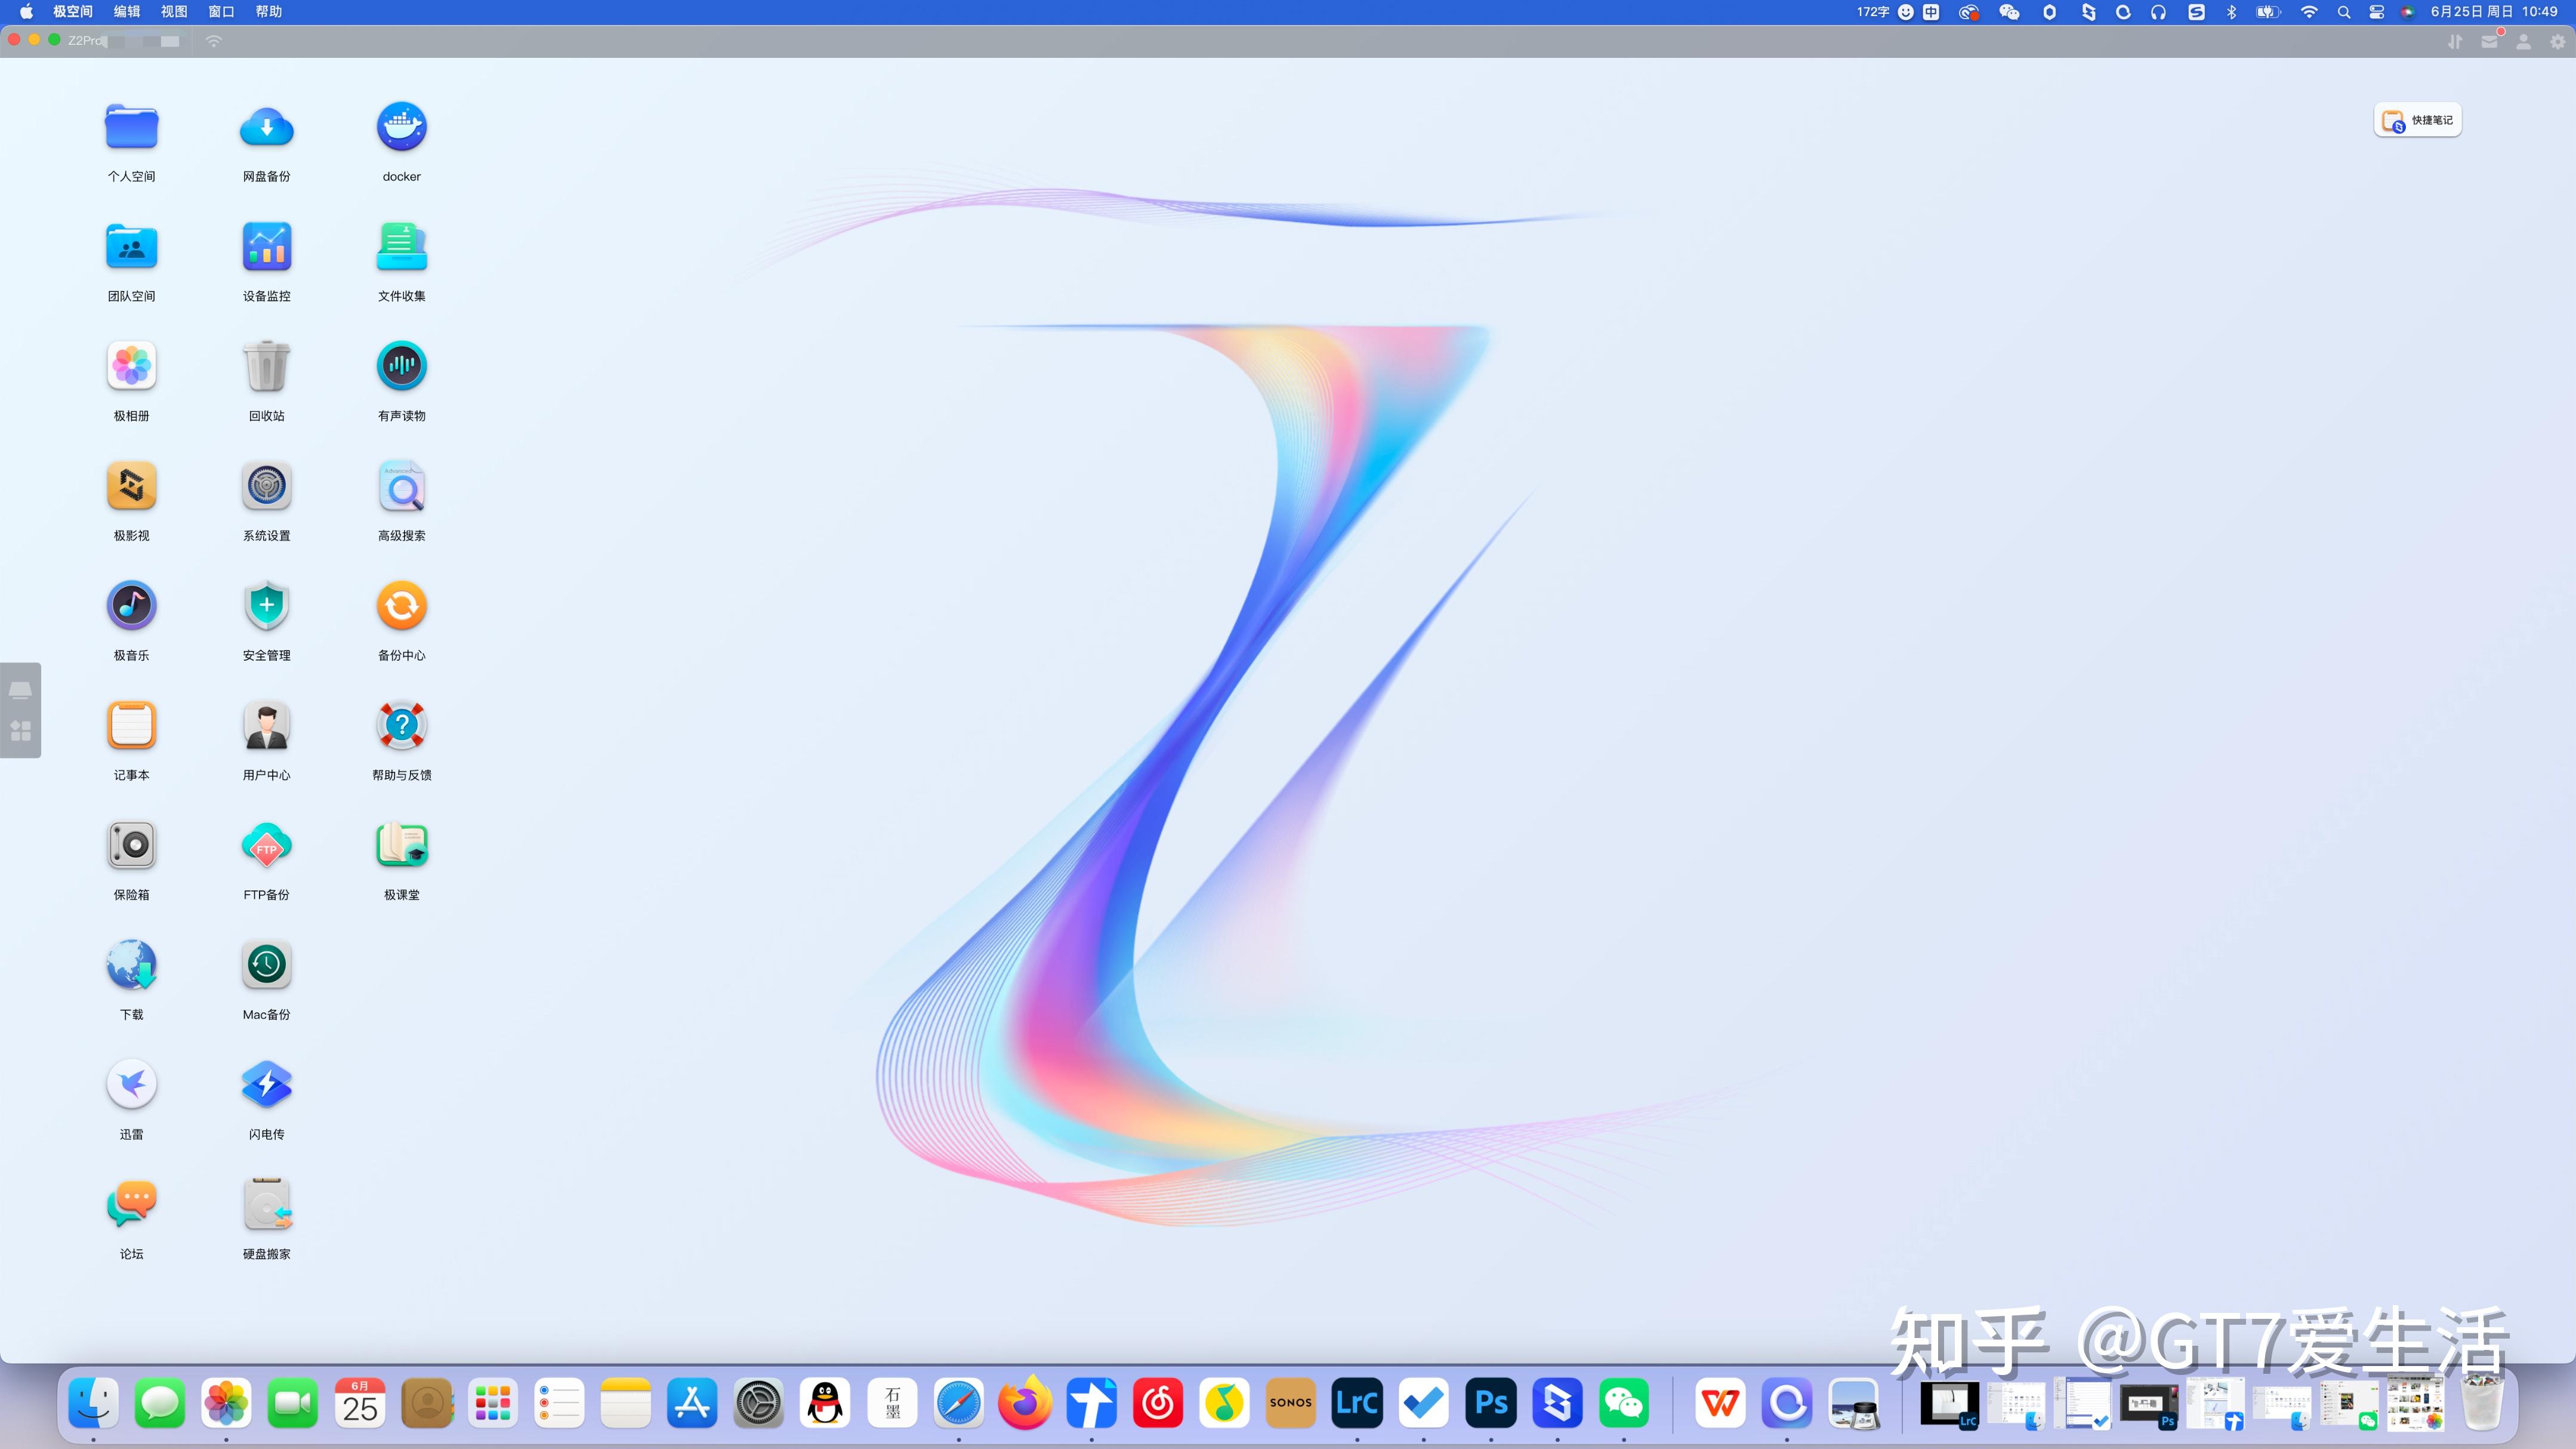Screen dimensions: 2576x1449
Task: Open 硬盘搬家 disk migration tool
Action: pyautogui.click(x=266, y=1205)
